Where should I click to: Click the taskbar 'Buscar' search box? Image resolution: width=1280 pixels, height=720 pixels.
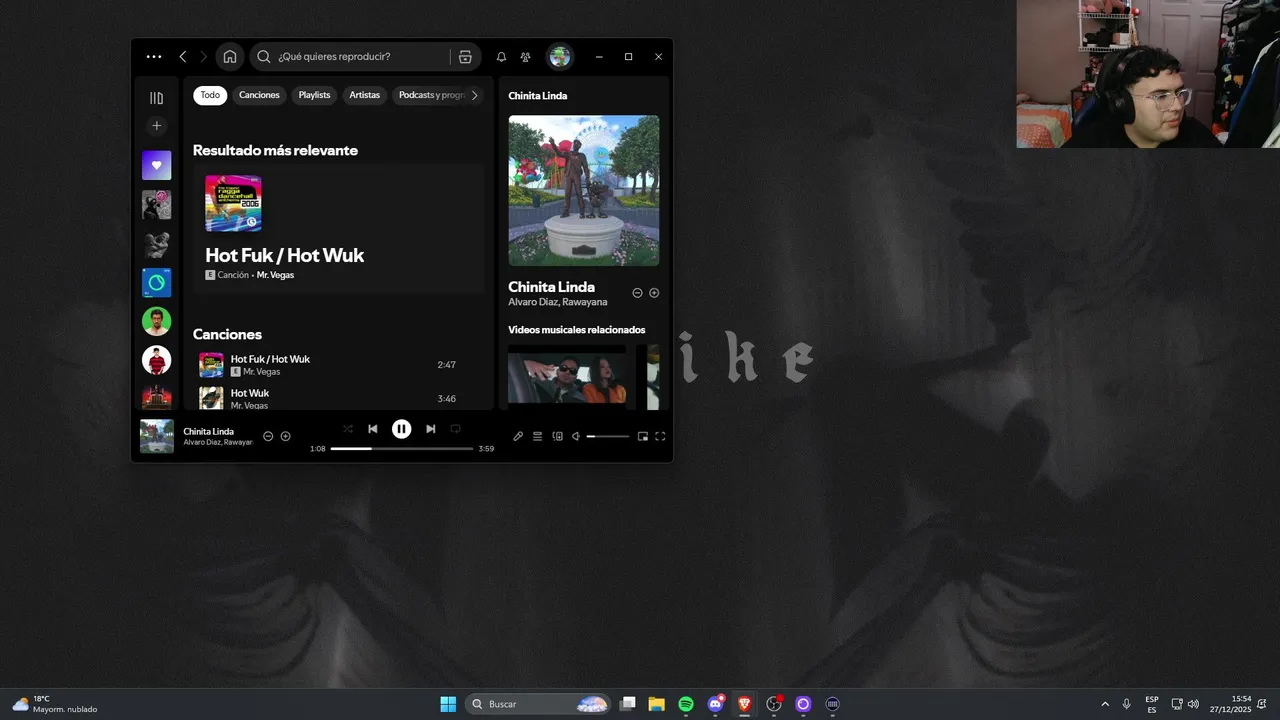pyautogui.click(x=538, y=704)
